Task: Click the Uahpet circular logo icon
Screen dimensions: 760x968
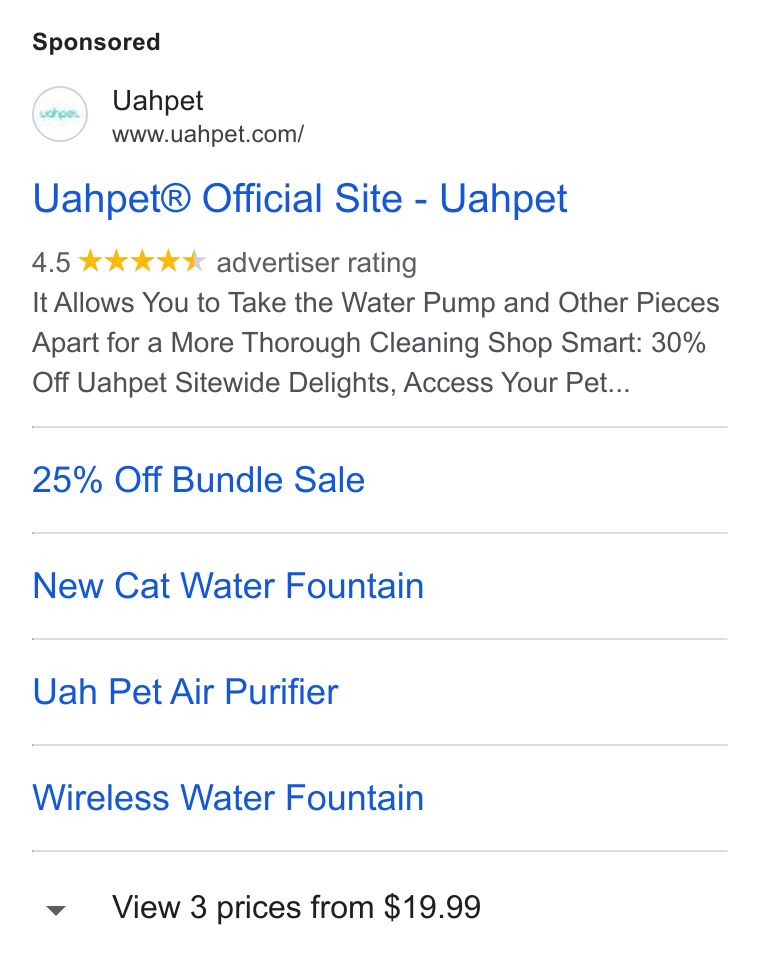Action: point(60,114)
